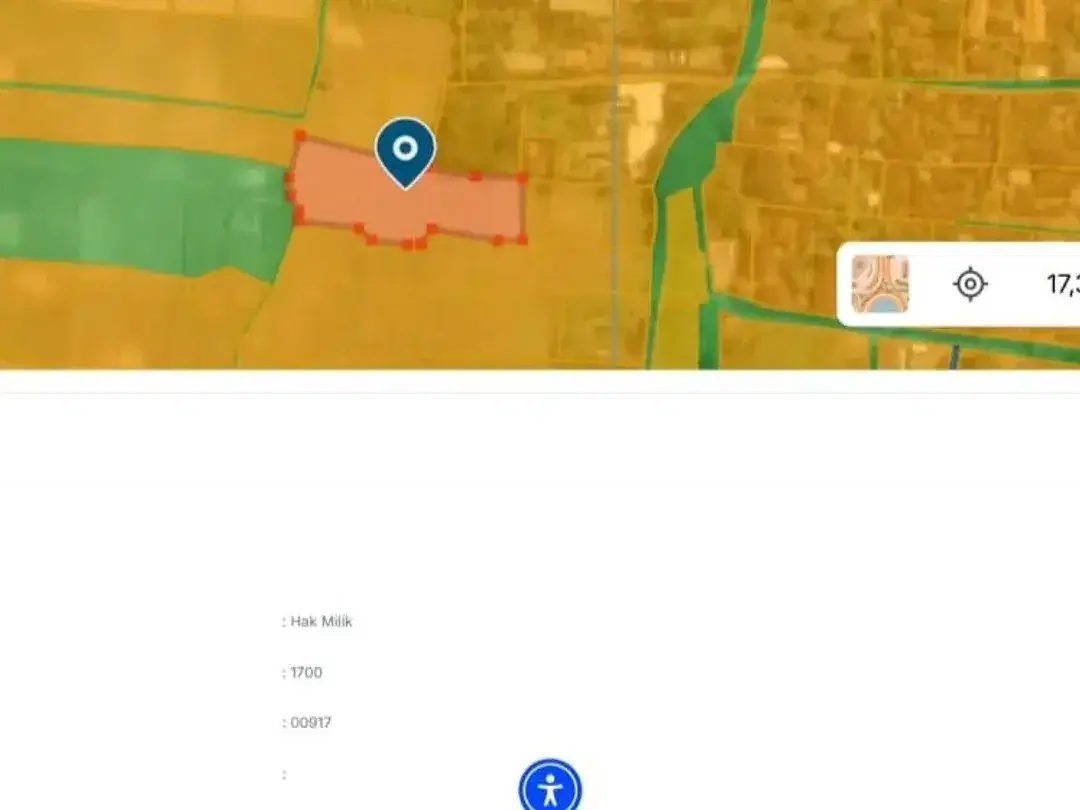Viewport: 1080px width, 810px height.
Task: Click the coordinate readout starting with 17,3
Action: tap(1063, 284)
